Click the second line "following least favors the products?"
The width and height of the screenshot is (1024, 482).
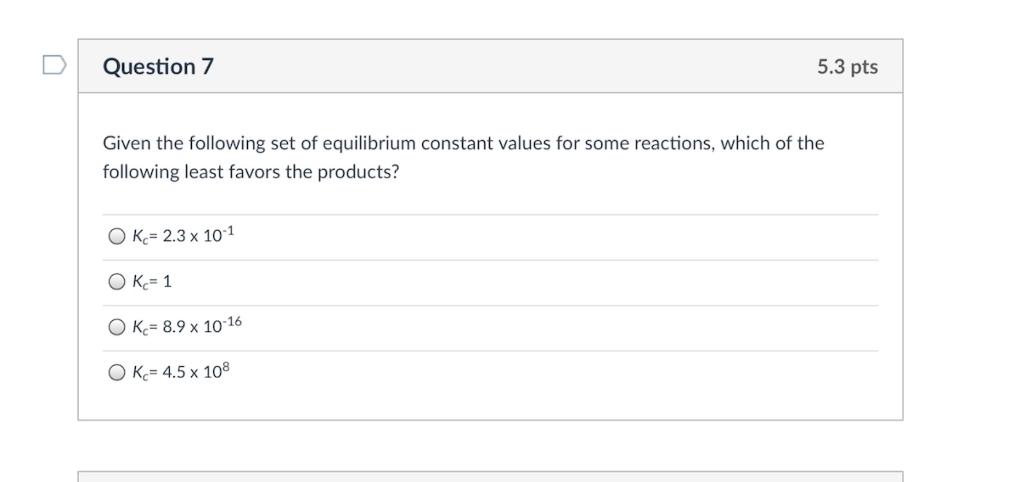click(251, 172)
